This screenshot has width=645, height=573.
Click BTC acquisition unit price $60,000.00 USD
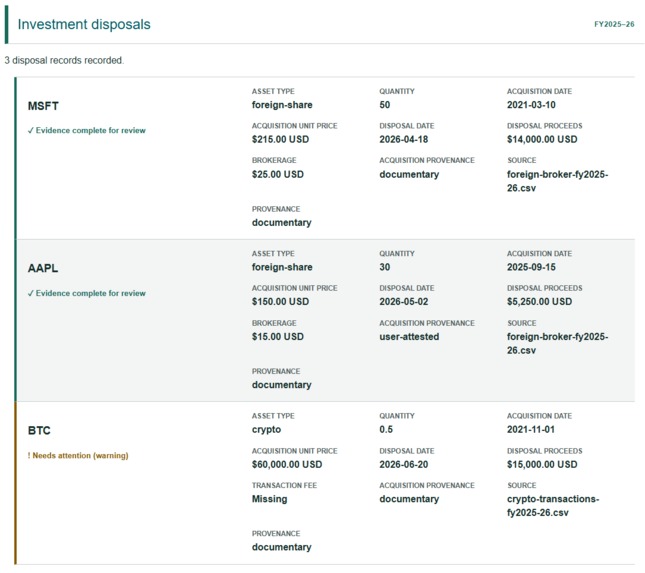pyautogui.click(x=287, y=465)
